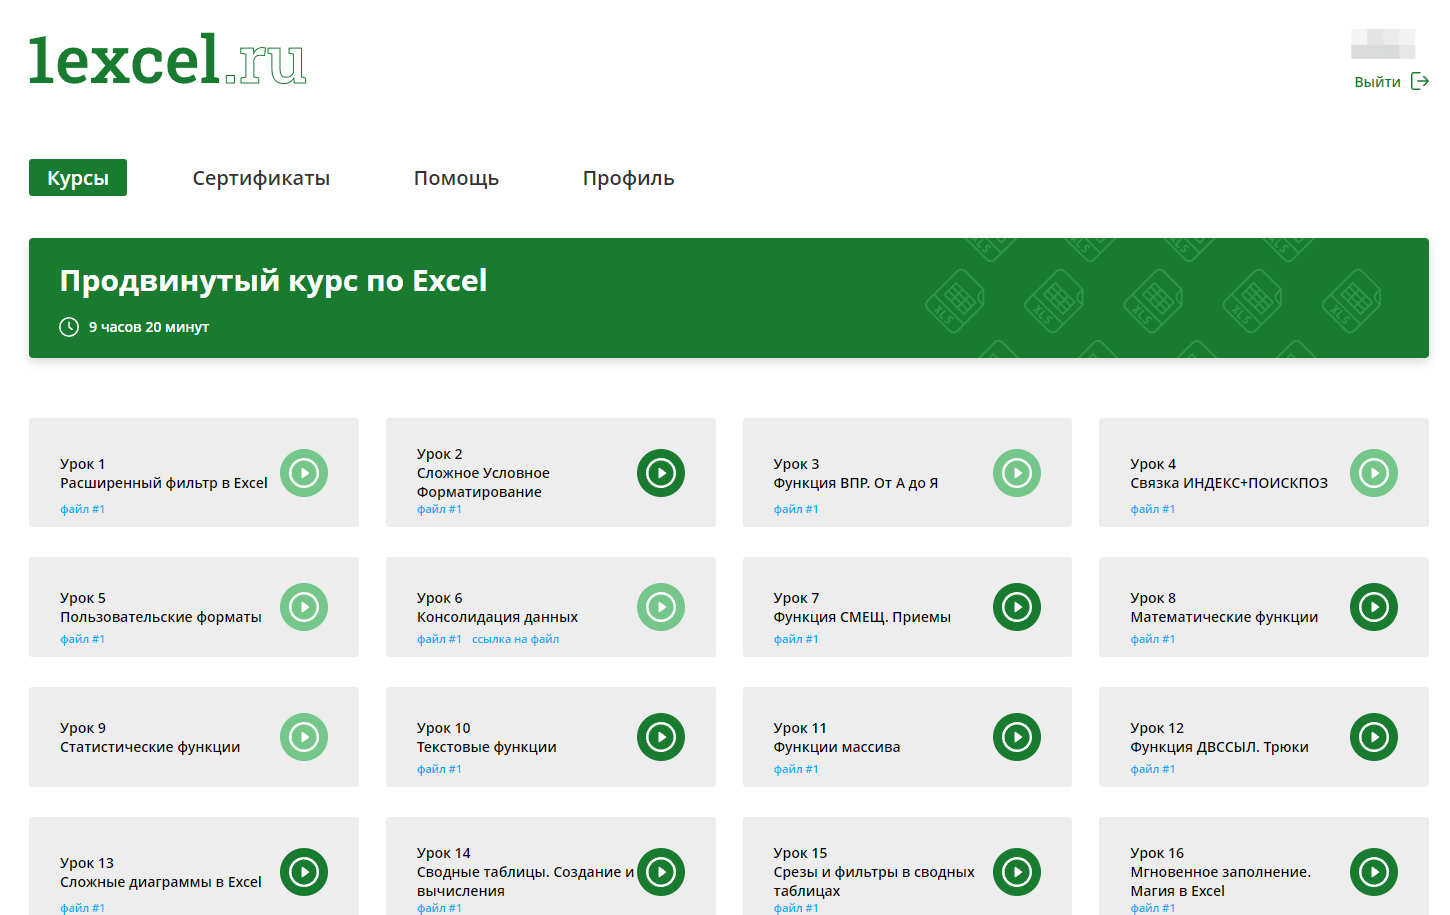Play lesson 9 Статистические функции
1450x915 pixels.
click(304, 737)
